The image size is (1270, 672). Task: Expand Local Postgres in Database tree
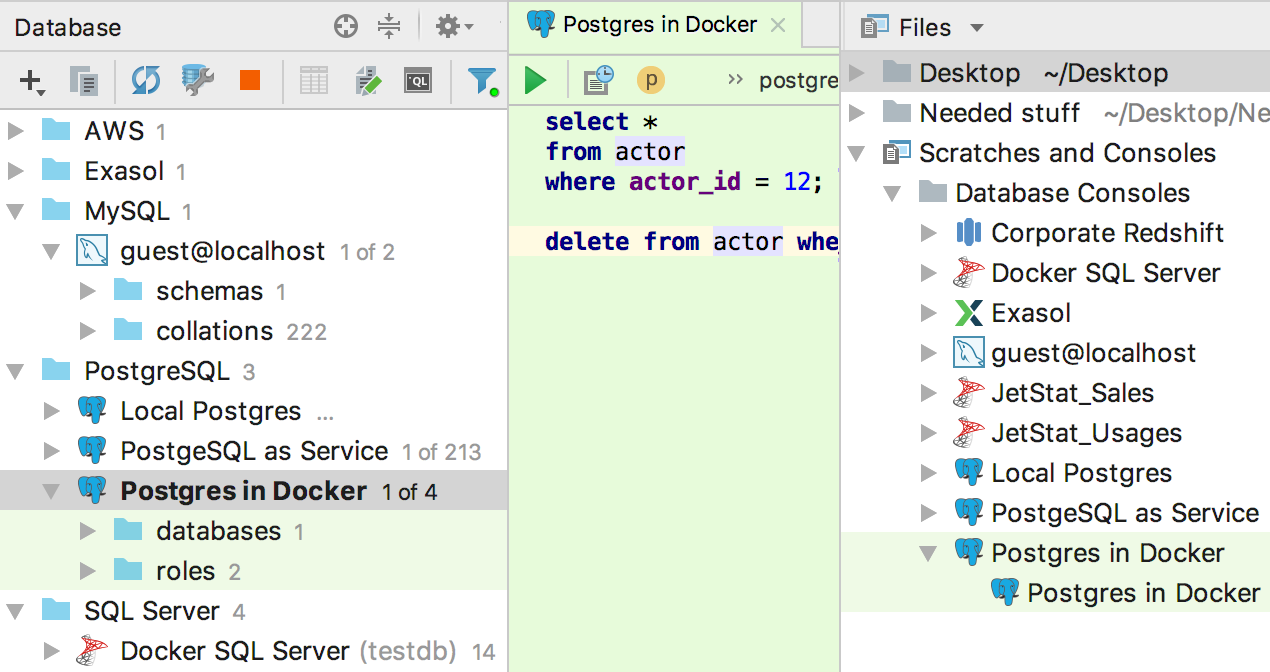51,411
